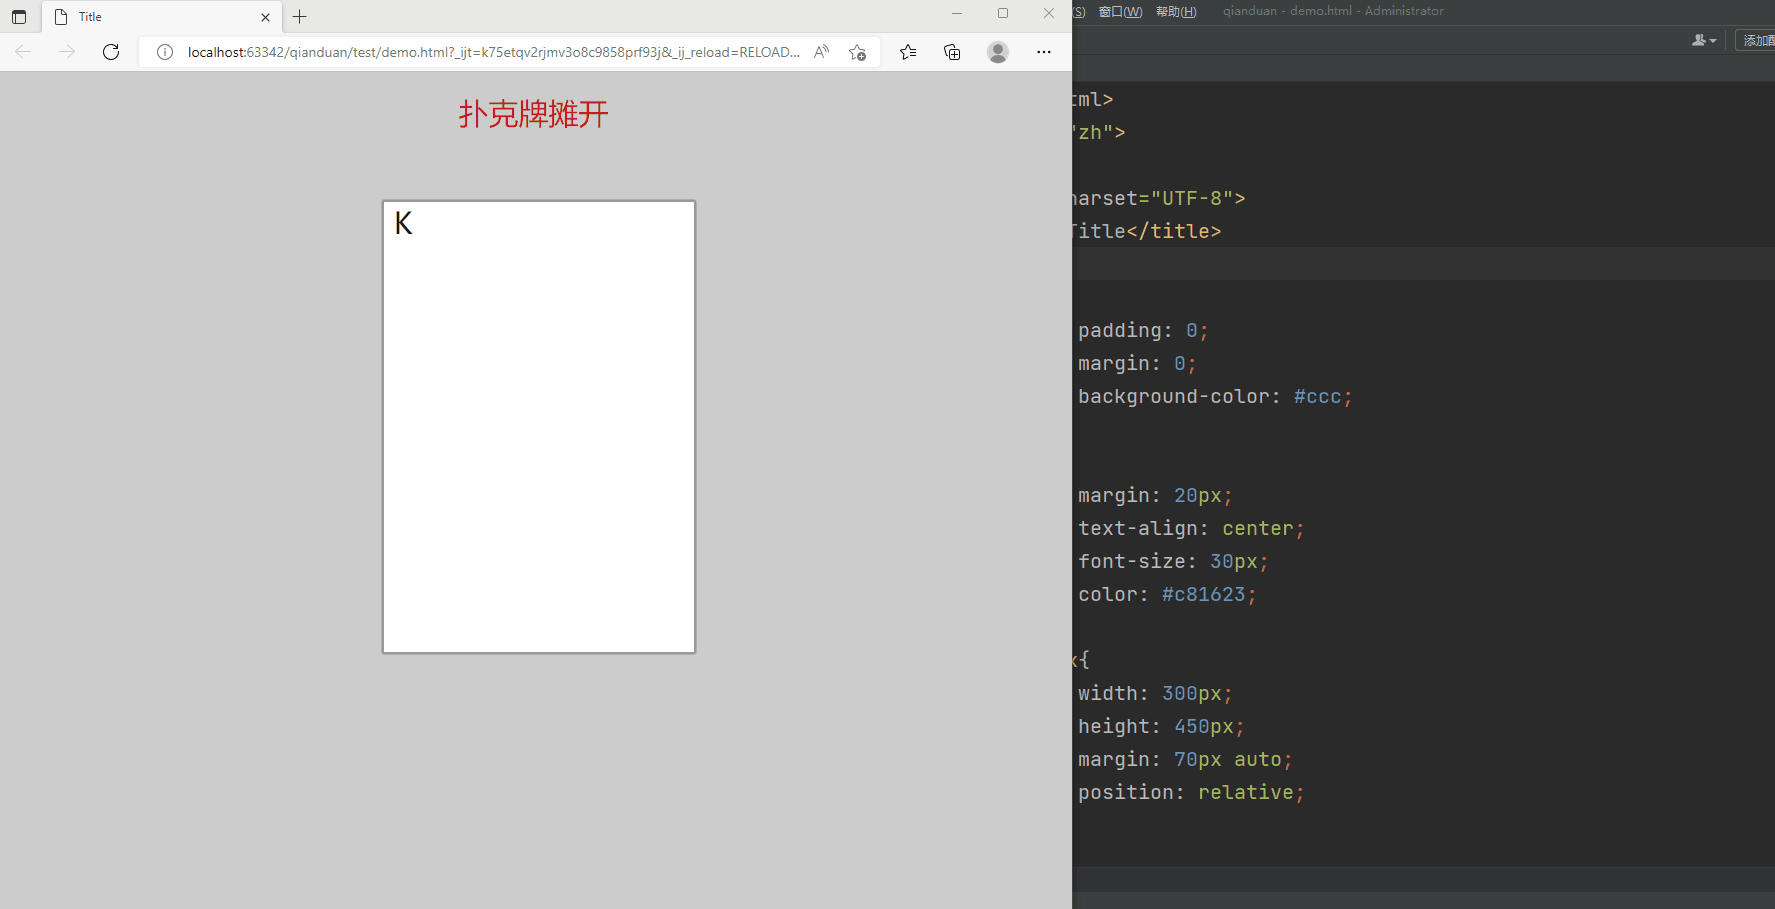
Task: Close the browser window
Action: (x=1049, y=14)
